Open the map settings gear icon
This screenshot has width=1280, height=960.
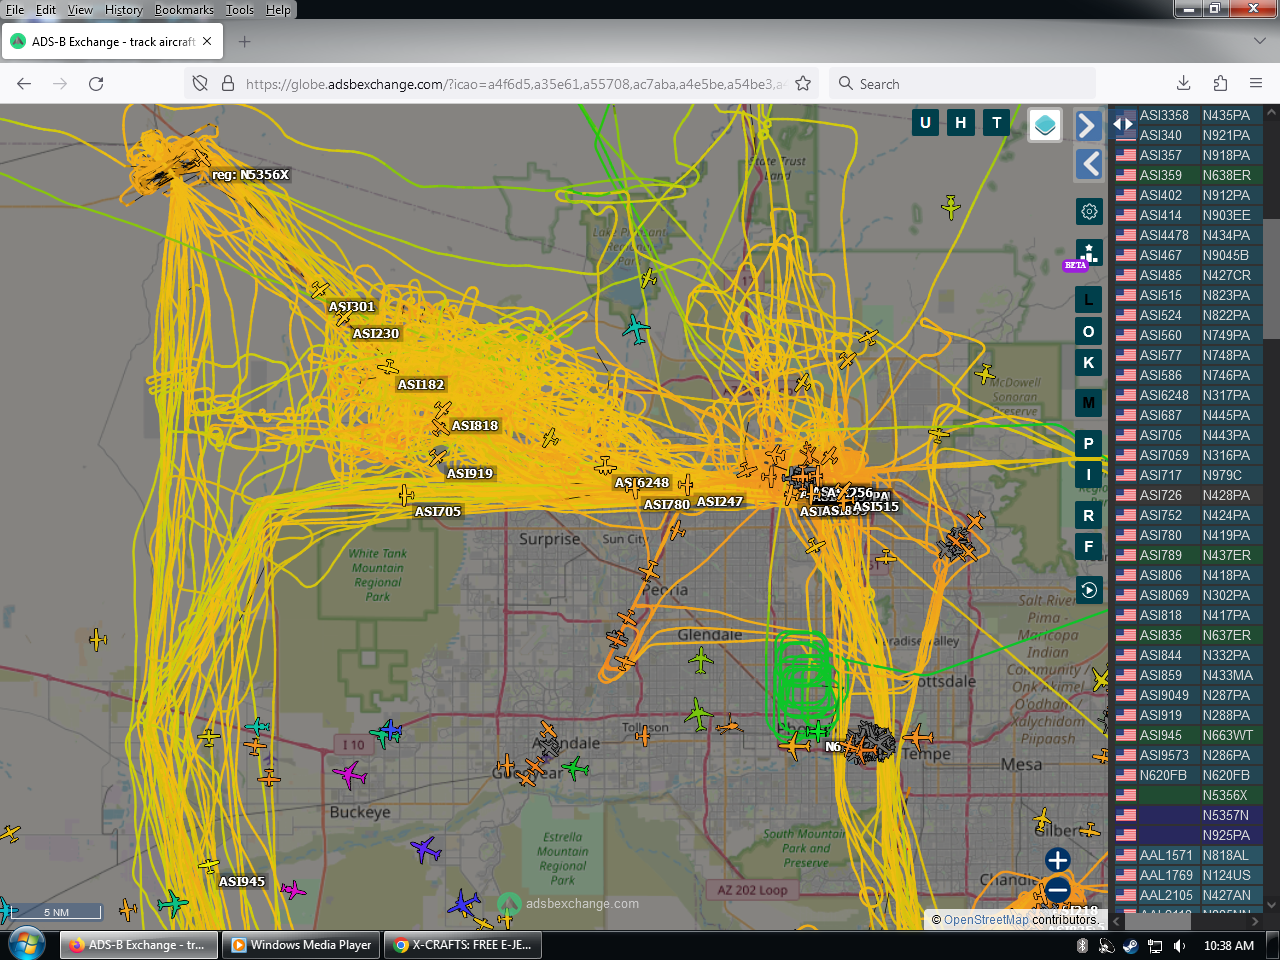(x=1089, y=212)
